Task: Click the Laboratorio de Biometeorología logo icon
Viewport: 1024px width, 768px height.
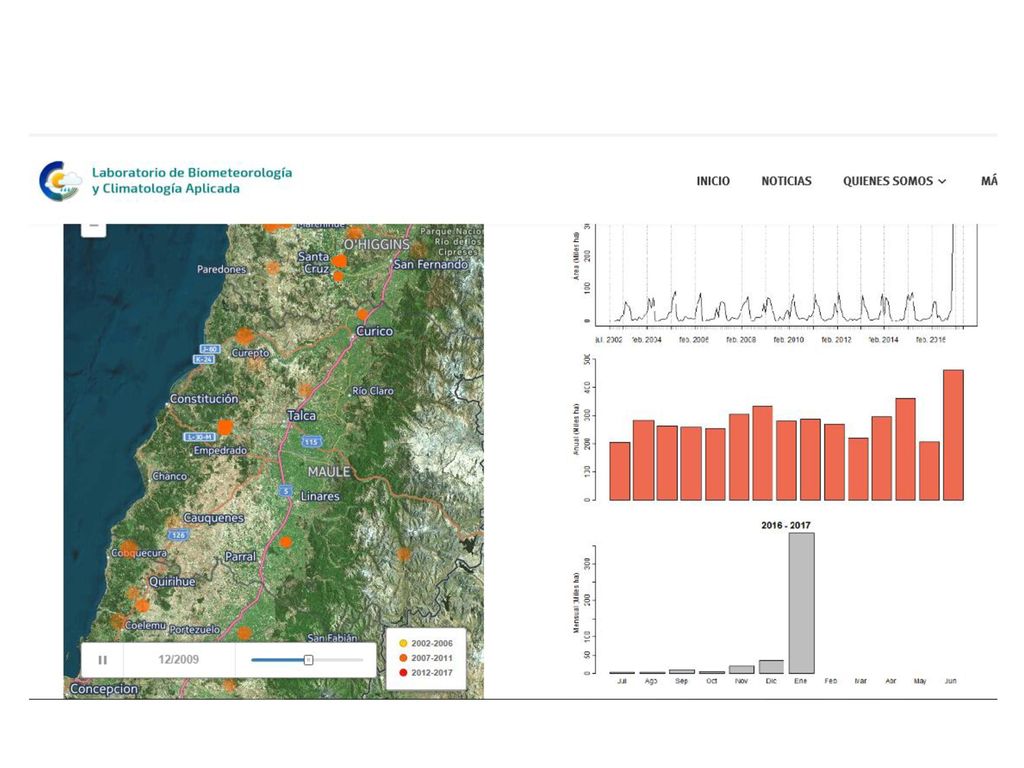Action: (x=60, y=181)
